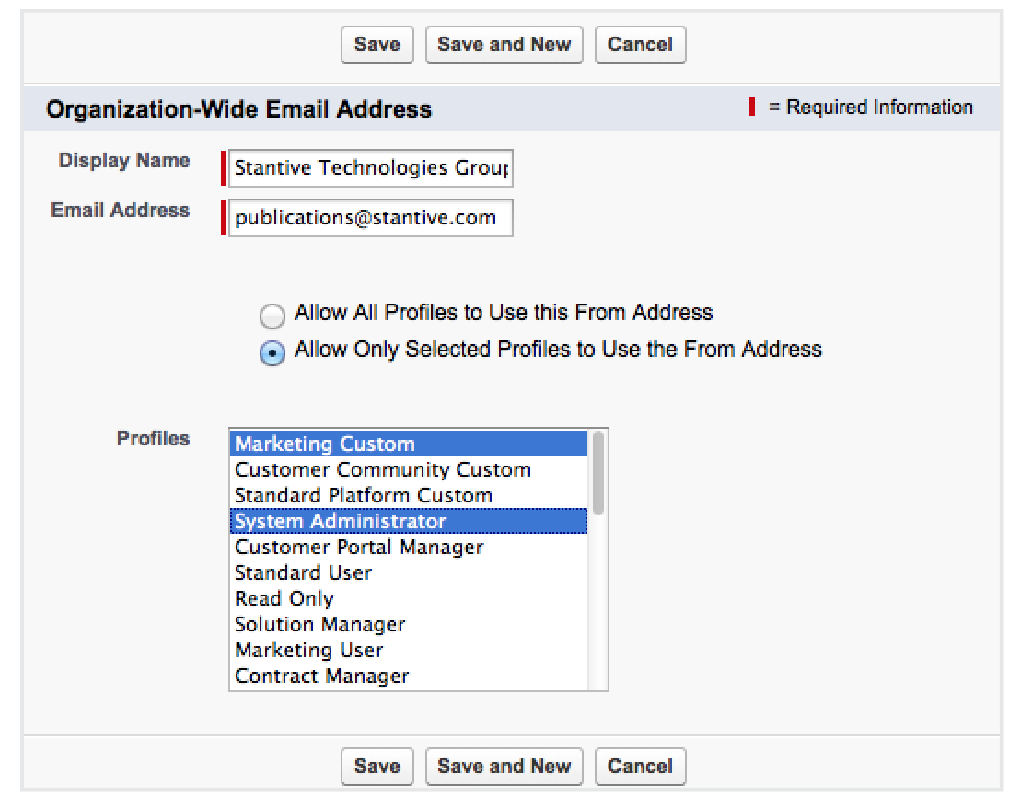This screenshot has width=1020, height=806.
Task: Choose Allow Only Selected Profiles radio
Action: point(271,354)
